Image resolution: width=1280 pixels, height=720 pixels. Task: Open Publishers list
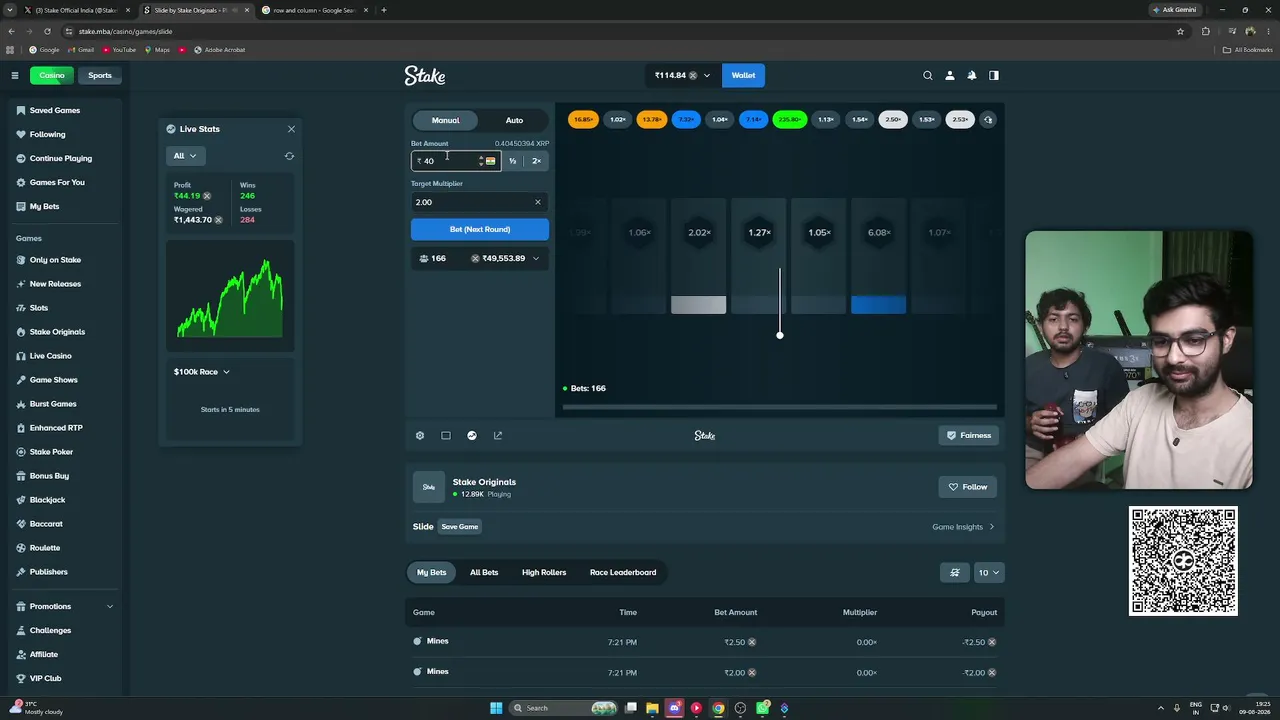tap(48, 572)
